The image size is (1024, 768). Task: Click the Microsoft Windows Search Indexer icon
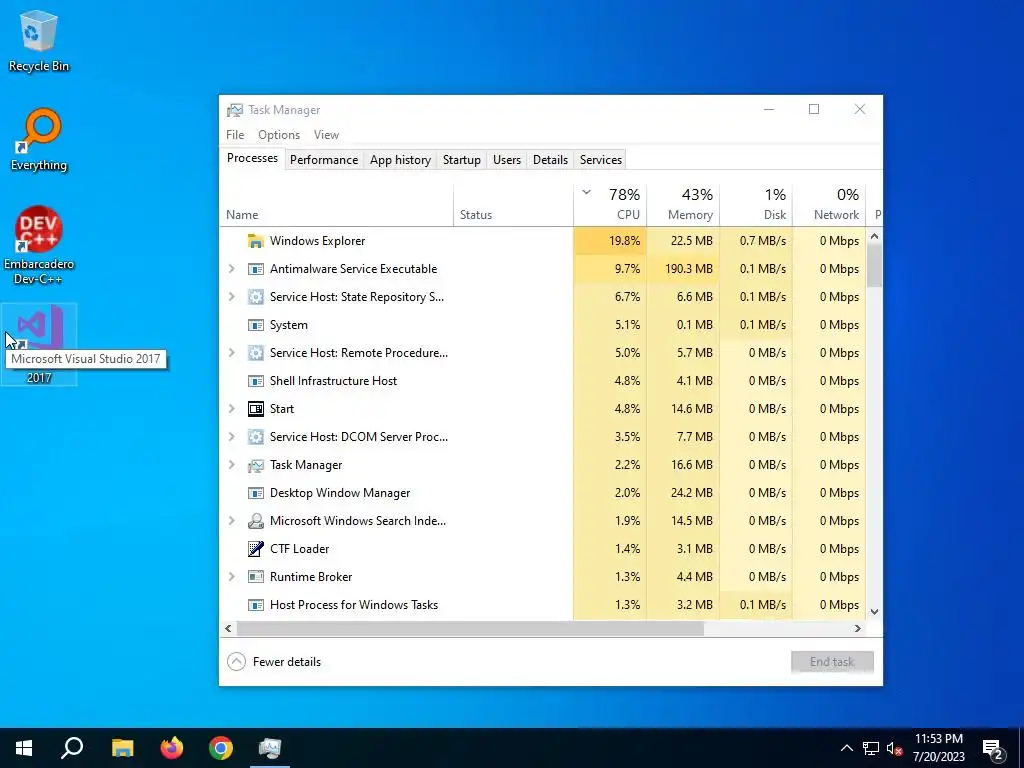(255, 521)
